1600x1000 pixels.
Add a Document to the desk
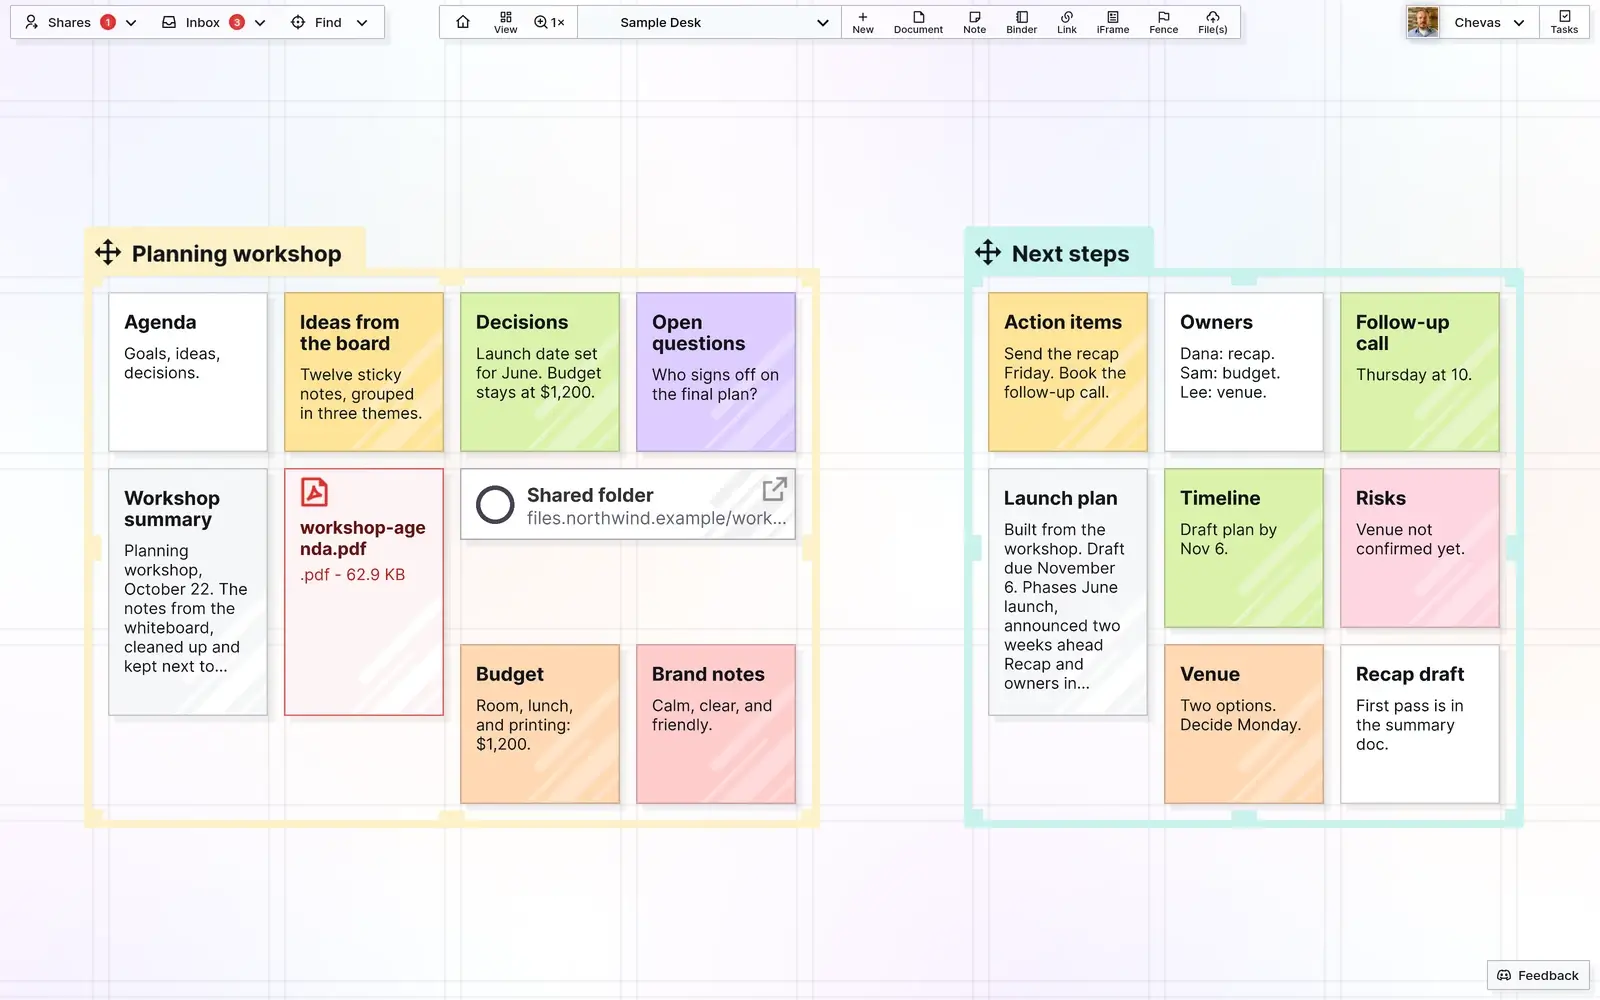click(x=918, y=22)
